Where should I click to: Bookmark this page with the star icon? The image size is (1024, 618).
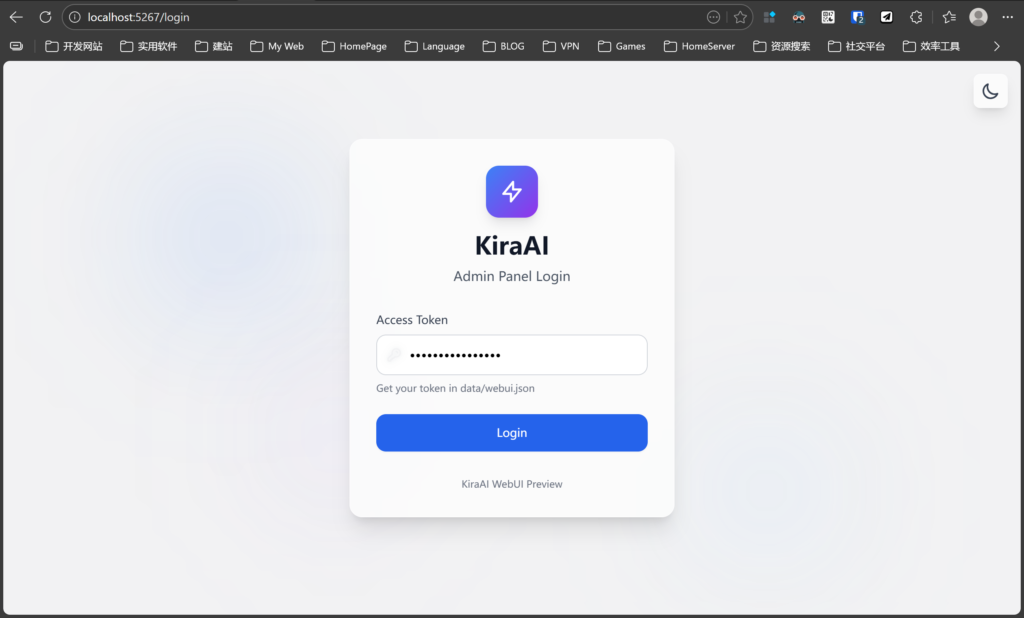pos(740,17)
